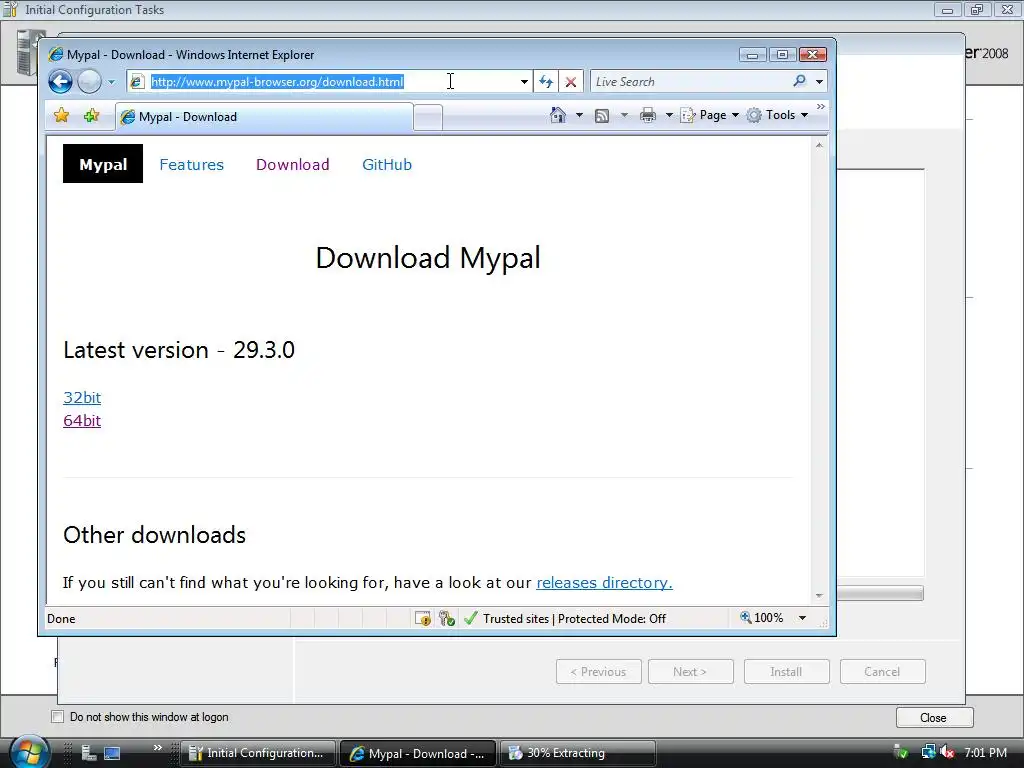
Task: Switch to Mypal - Download taskbar button
Action: click(x=418, y=753)
